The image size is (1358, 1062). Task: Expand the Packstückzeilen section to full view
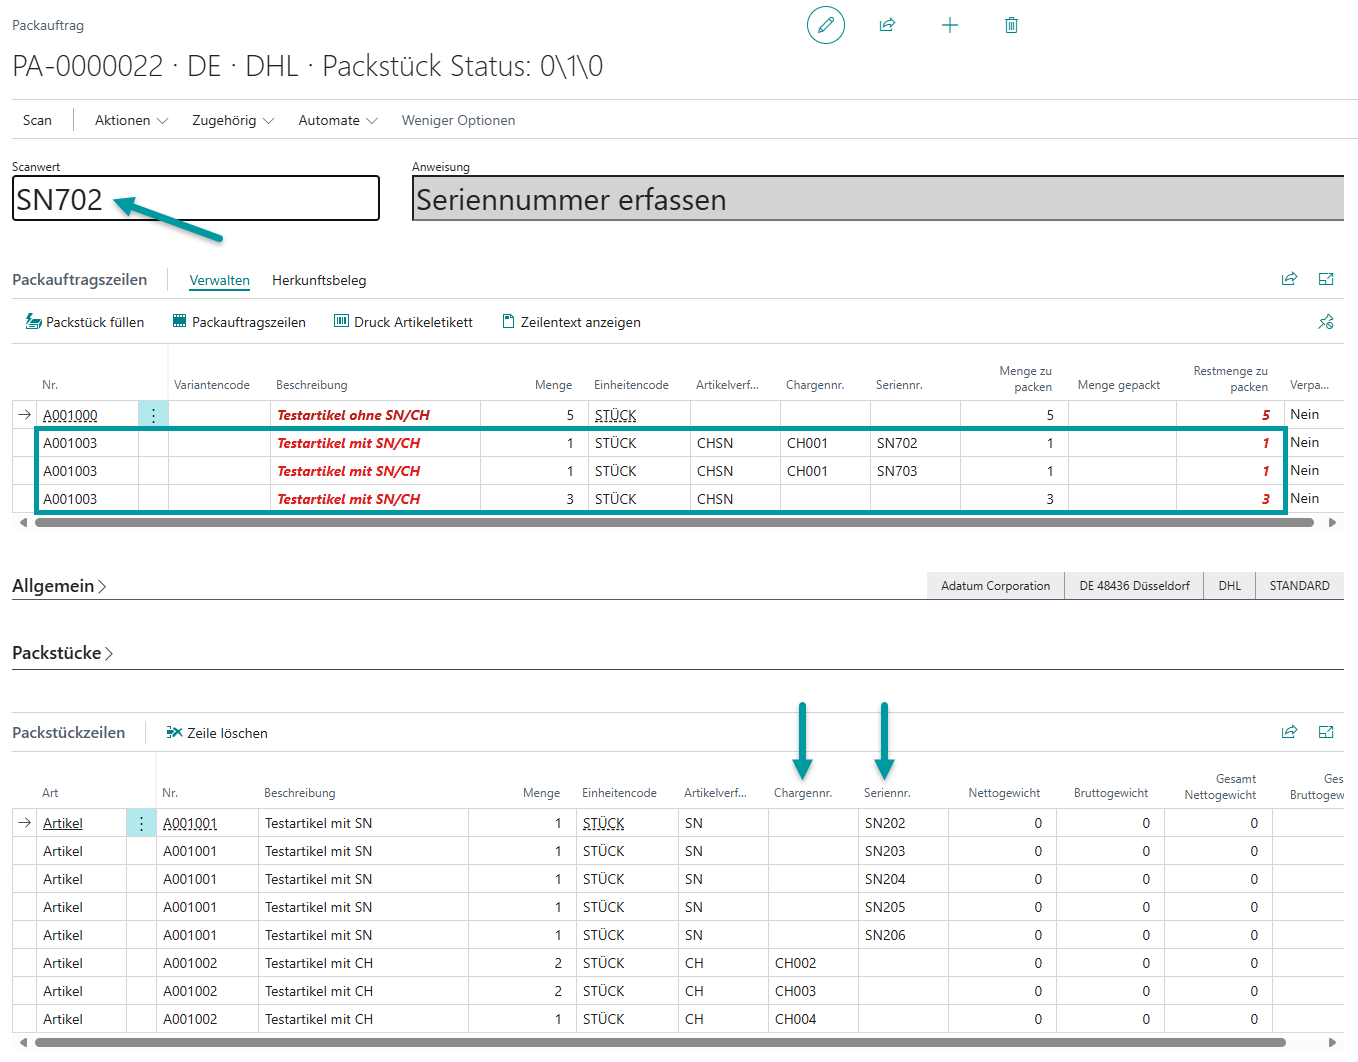tap(1326, 732)
